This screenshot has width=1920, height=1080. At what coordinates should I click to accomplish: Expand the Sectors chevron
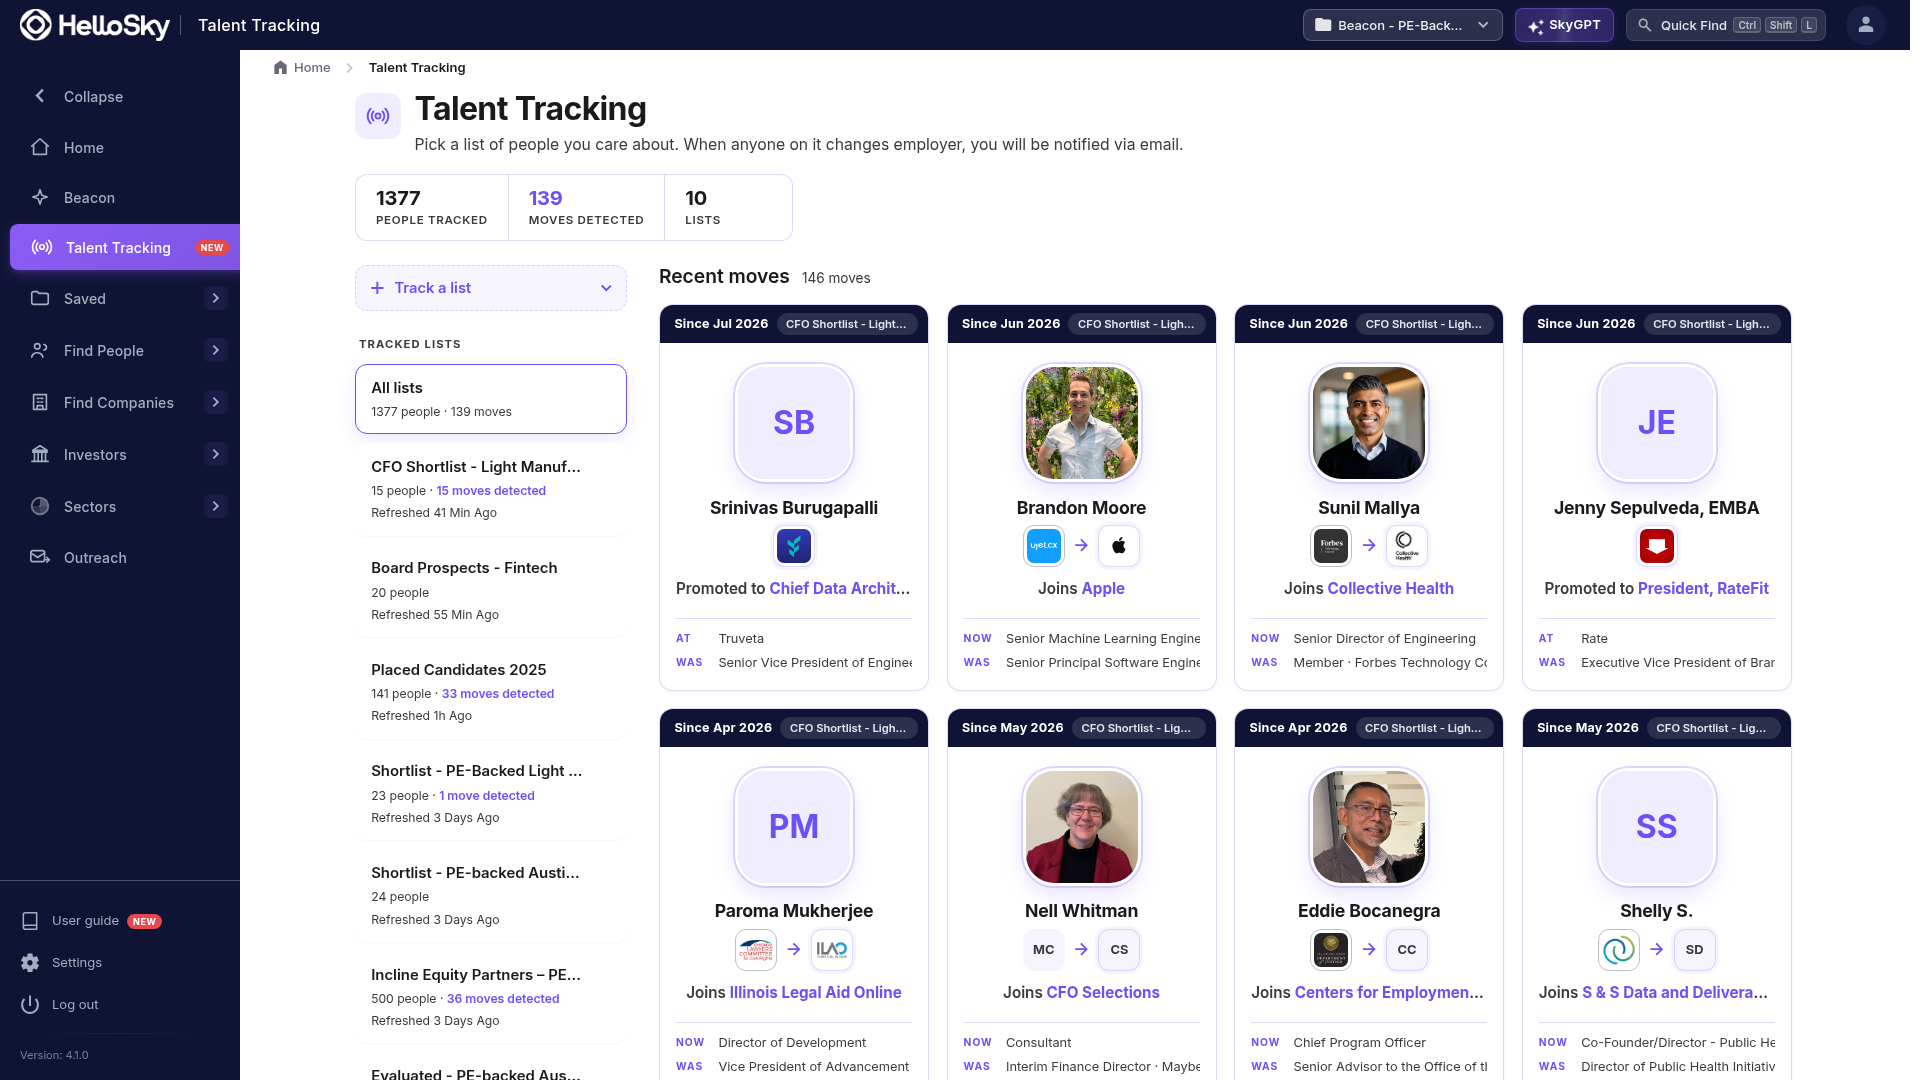coord(215,506)
